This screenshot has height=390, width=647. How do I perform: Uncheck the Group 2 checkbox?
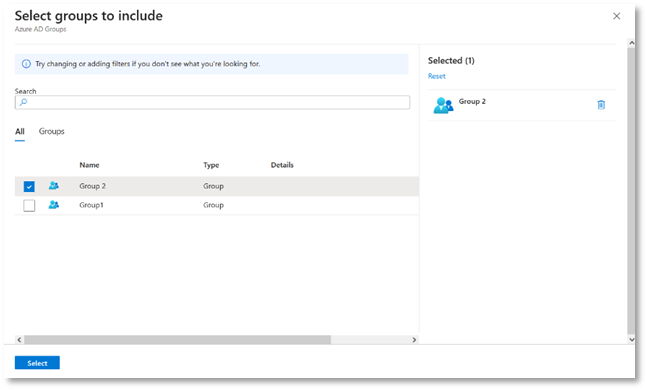coord(29,187)
